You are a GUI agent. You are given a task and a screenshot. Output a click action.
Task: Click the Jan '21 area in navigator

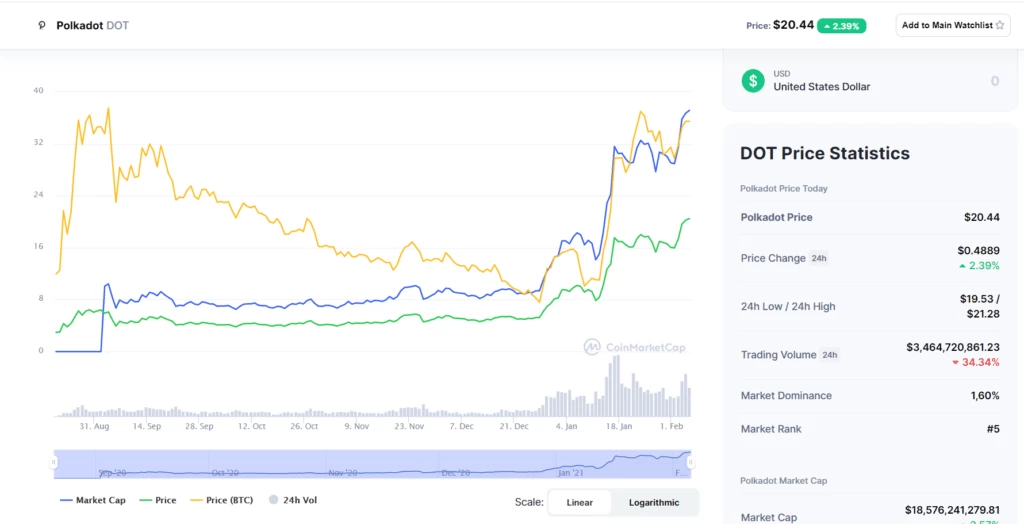tap(571, 472)
